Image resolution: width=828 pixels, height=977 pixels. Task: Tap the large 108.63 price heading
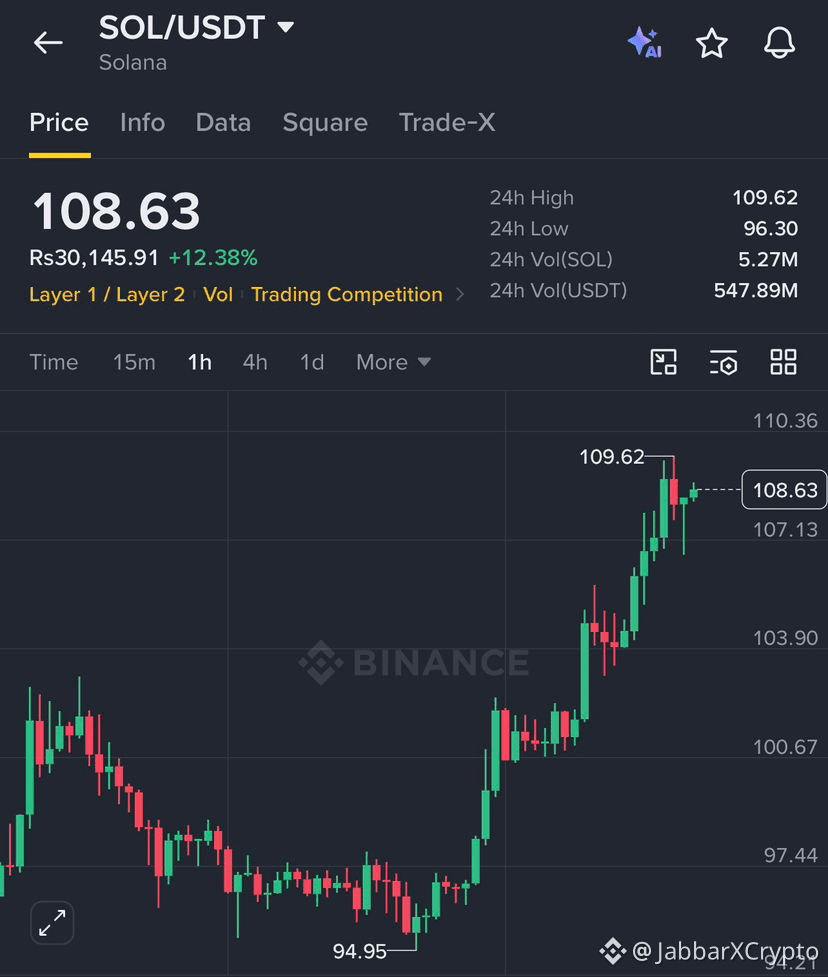tap(117, 211)
